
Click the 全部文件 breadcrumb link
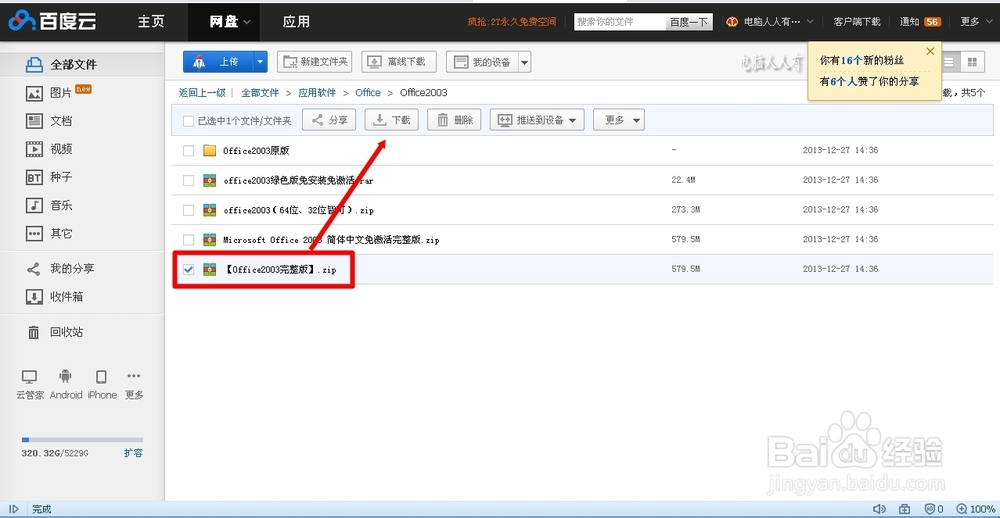click(x=260, y=92)
